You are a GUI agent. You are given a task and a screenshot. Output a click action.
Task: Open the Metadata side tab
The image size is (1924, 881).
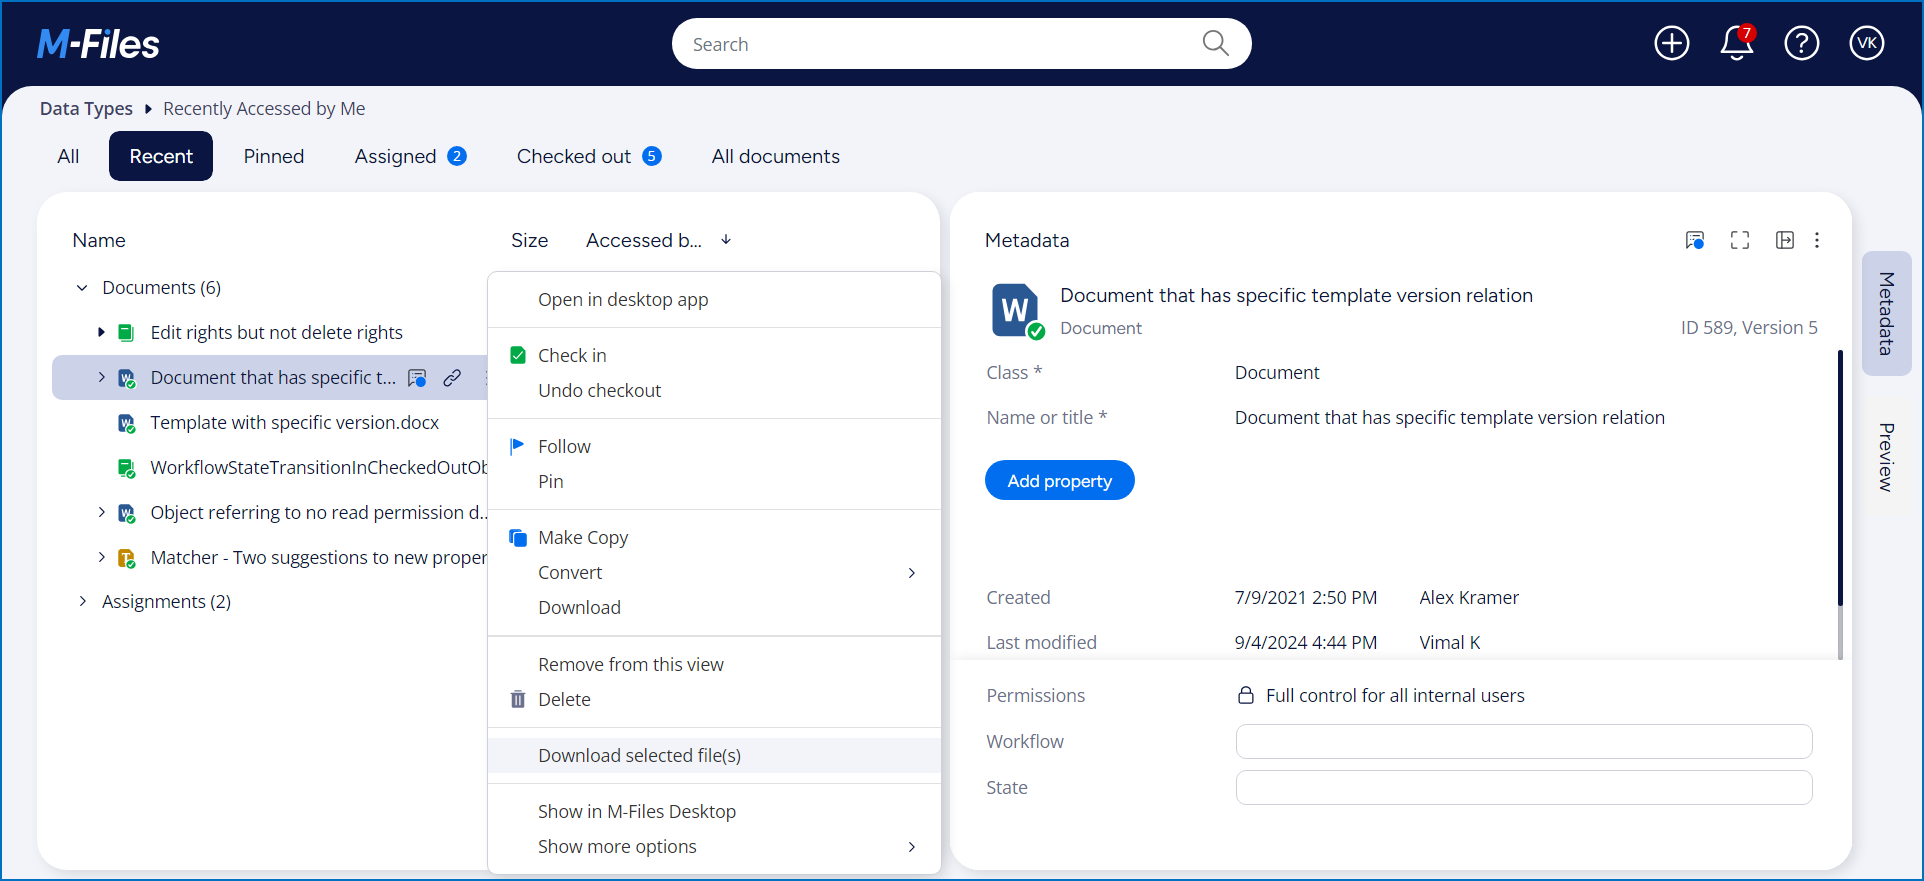click(x=1887, y=313)
